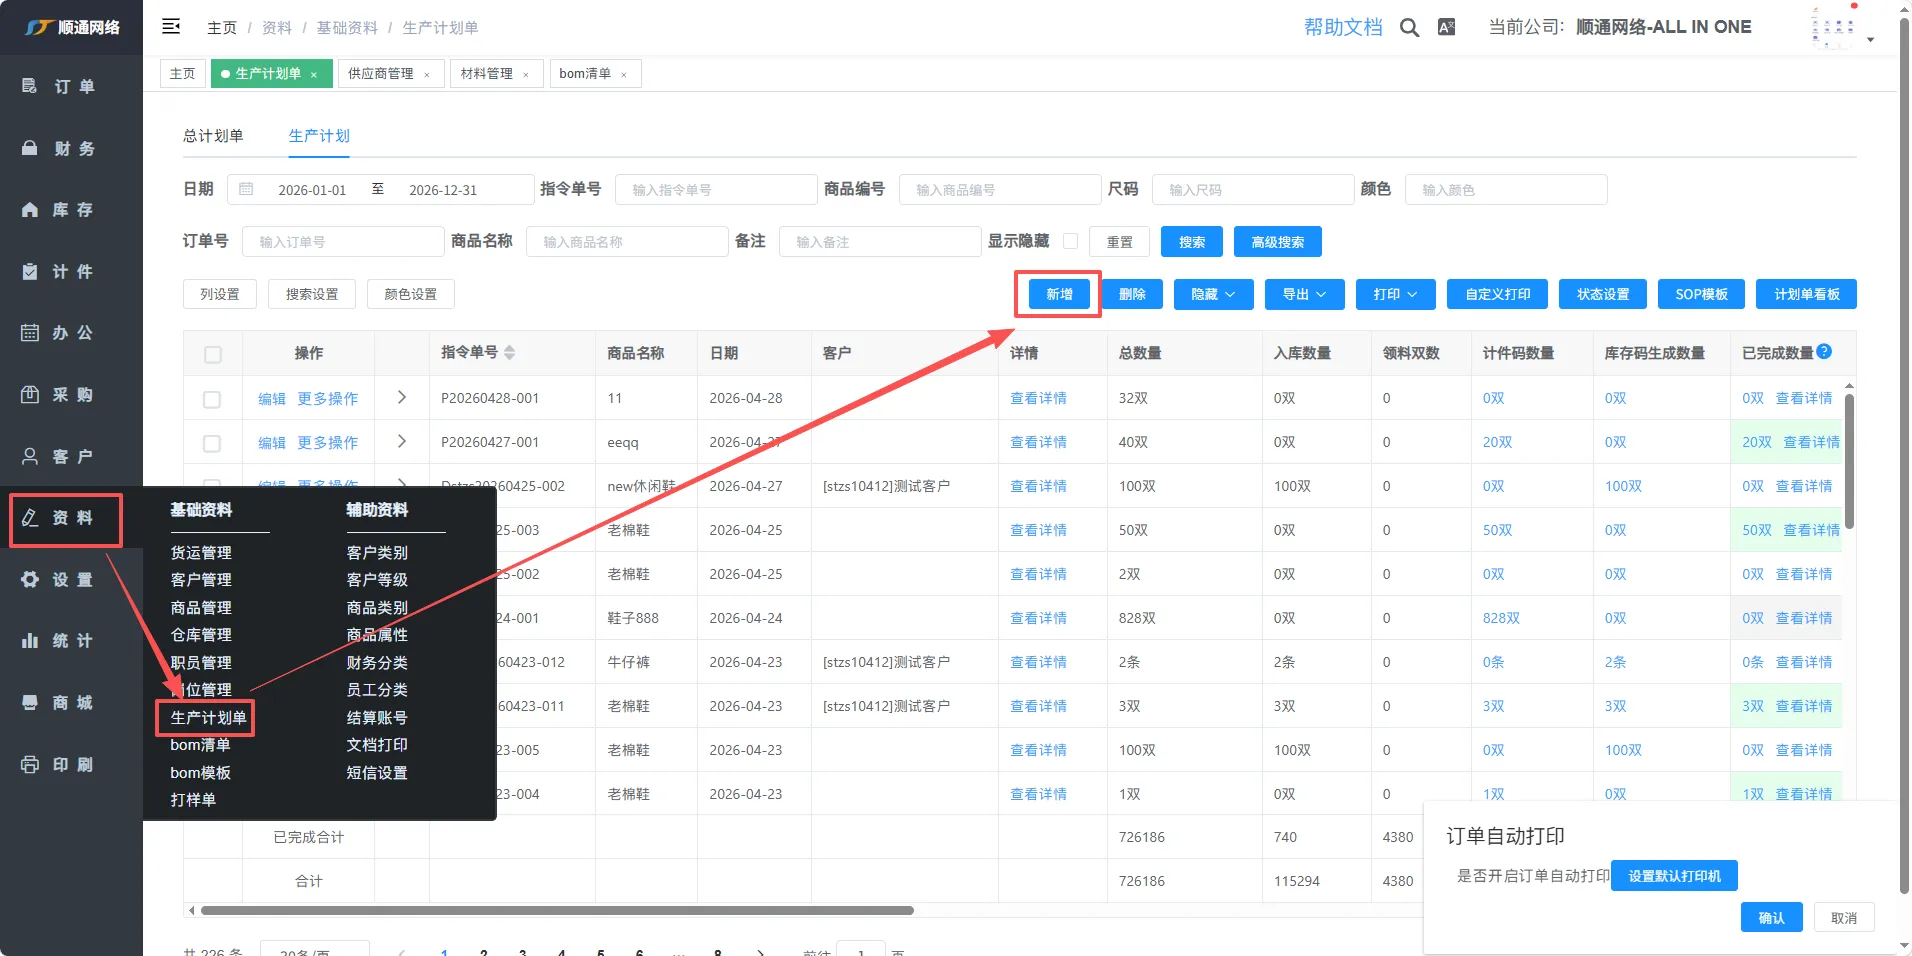This screenshot has height=956, width=1912.
Task: Open the 设置 gear sidebar icon
Action: (30, 580)
